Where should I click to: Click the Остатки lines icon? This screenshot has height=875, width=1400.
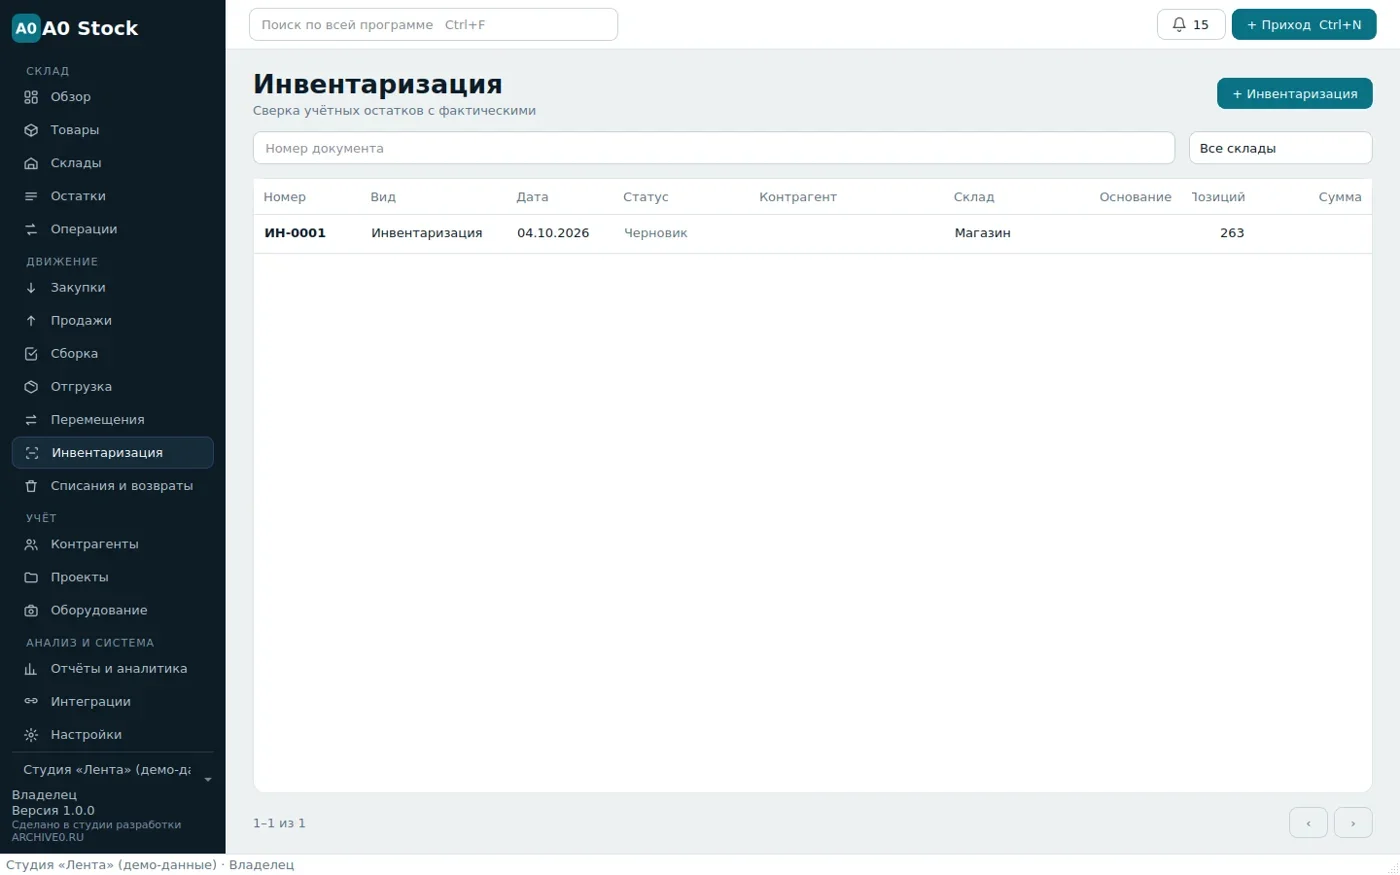point(31,196)
